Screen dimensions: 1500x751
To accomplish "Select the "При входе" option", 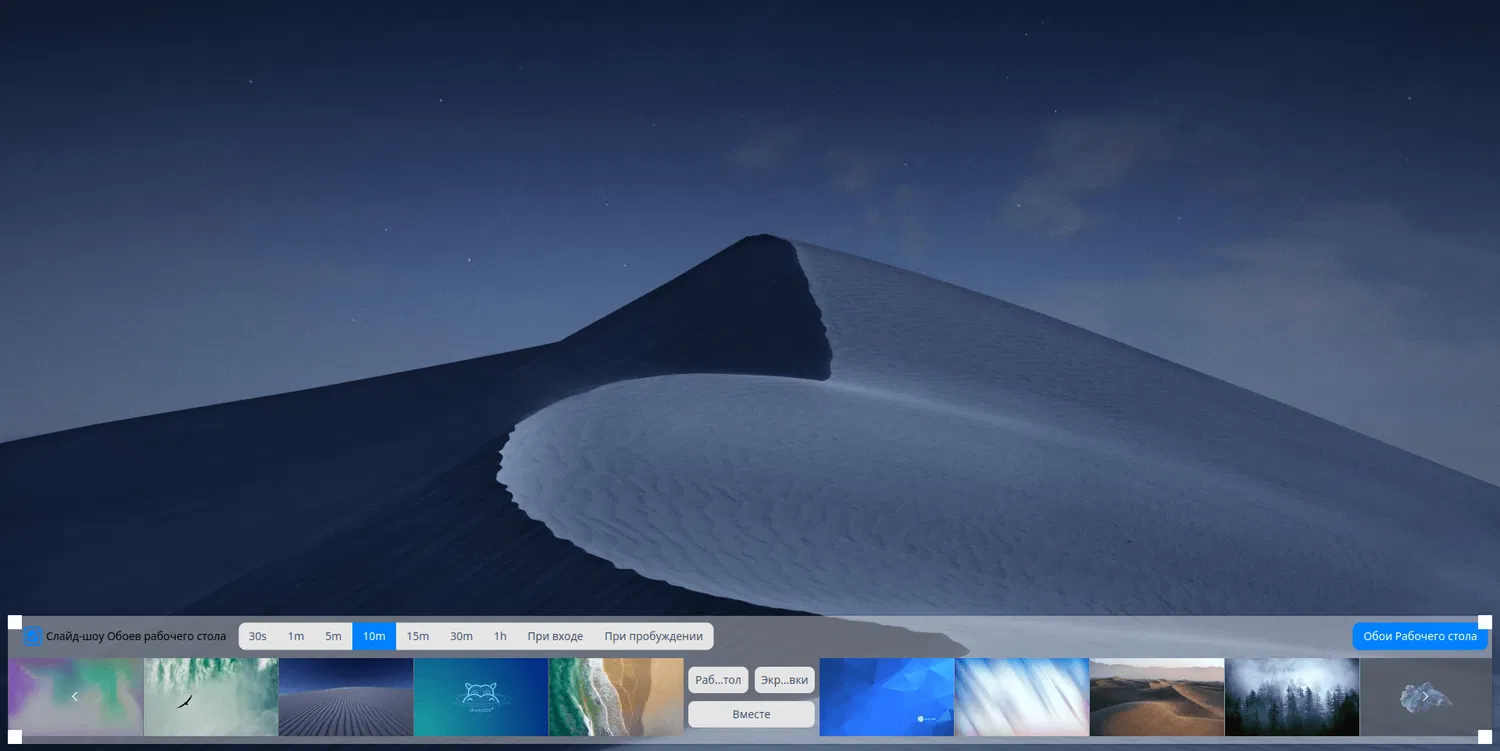I will point(555,636).
